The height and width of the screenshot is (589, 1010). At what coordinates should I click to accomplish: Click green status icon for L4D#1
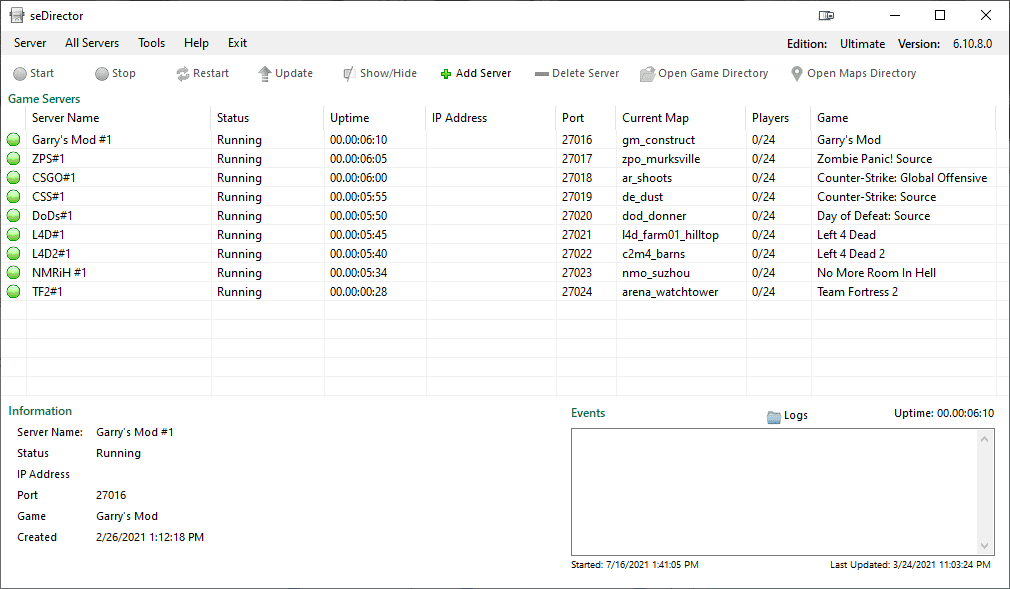click(14, 235)
